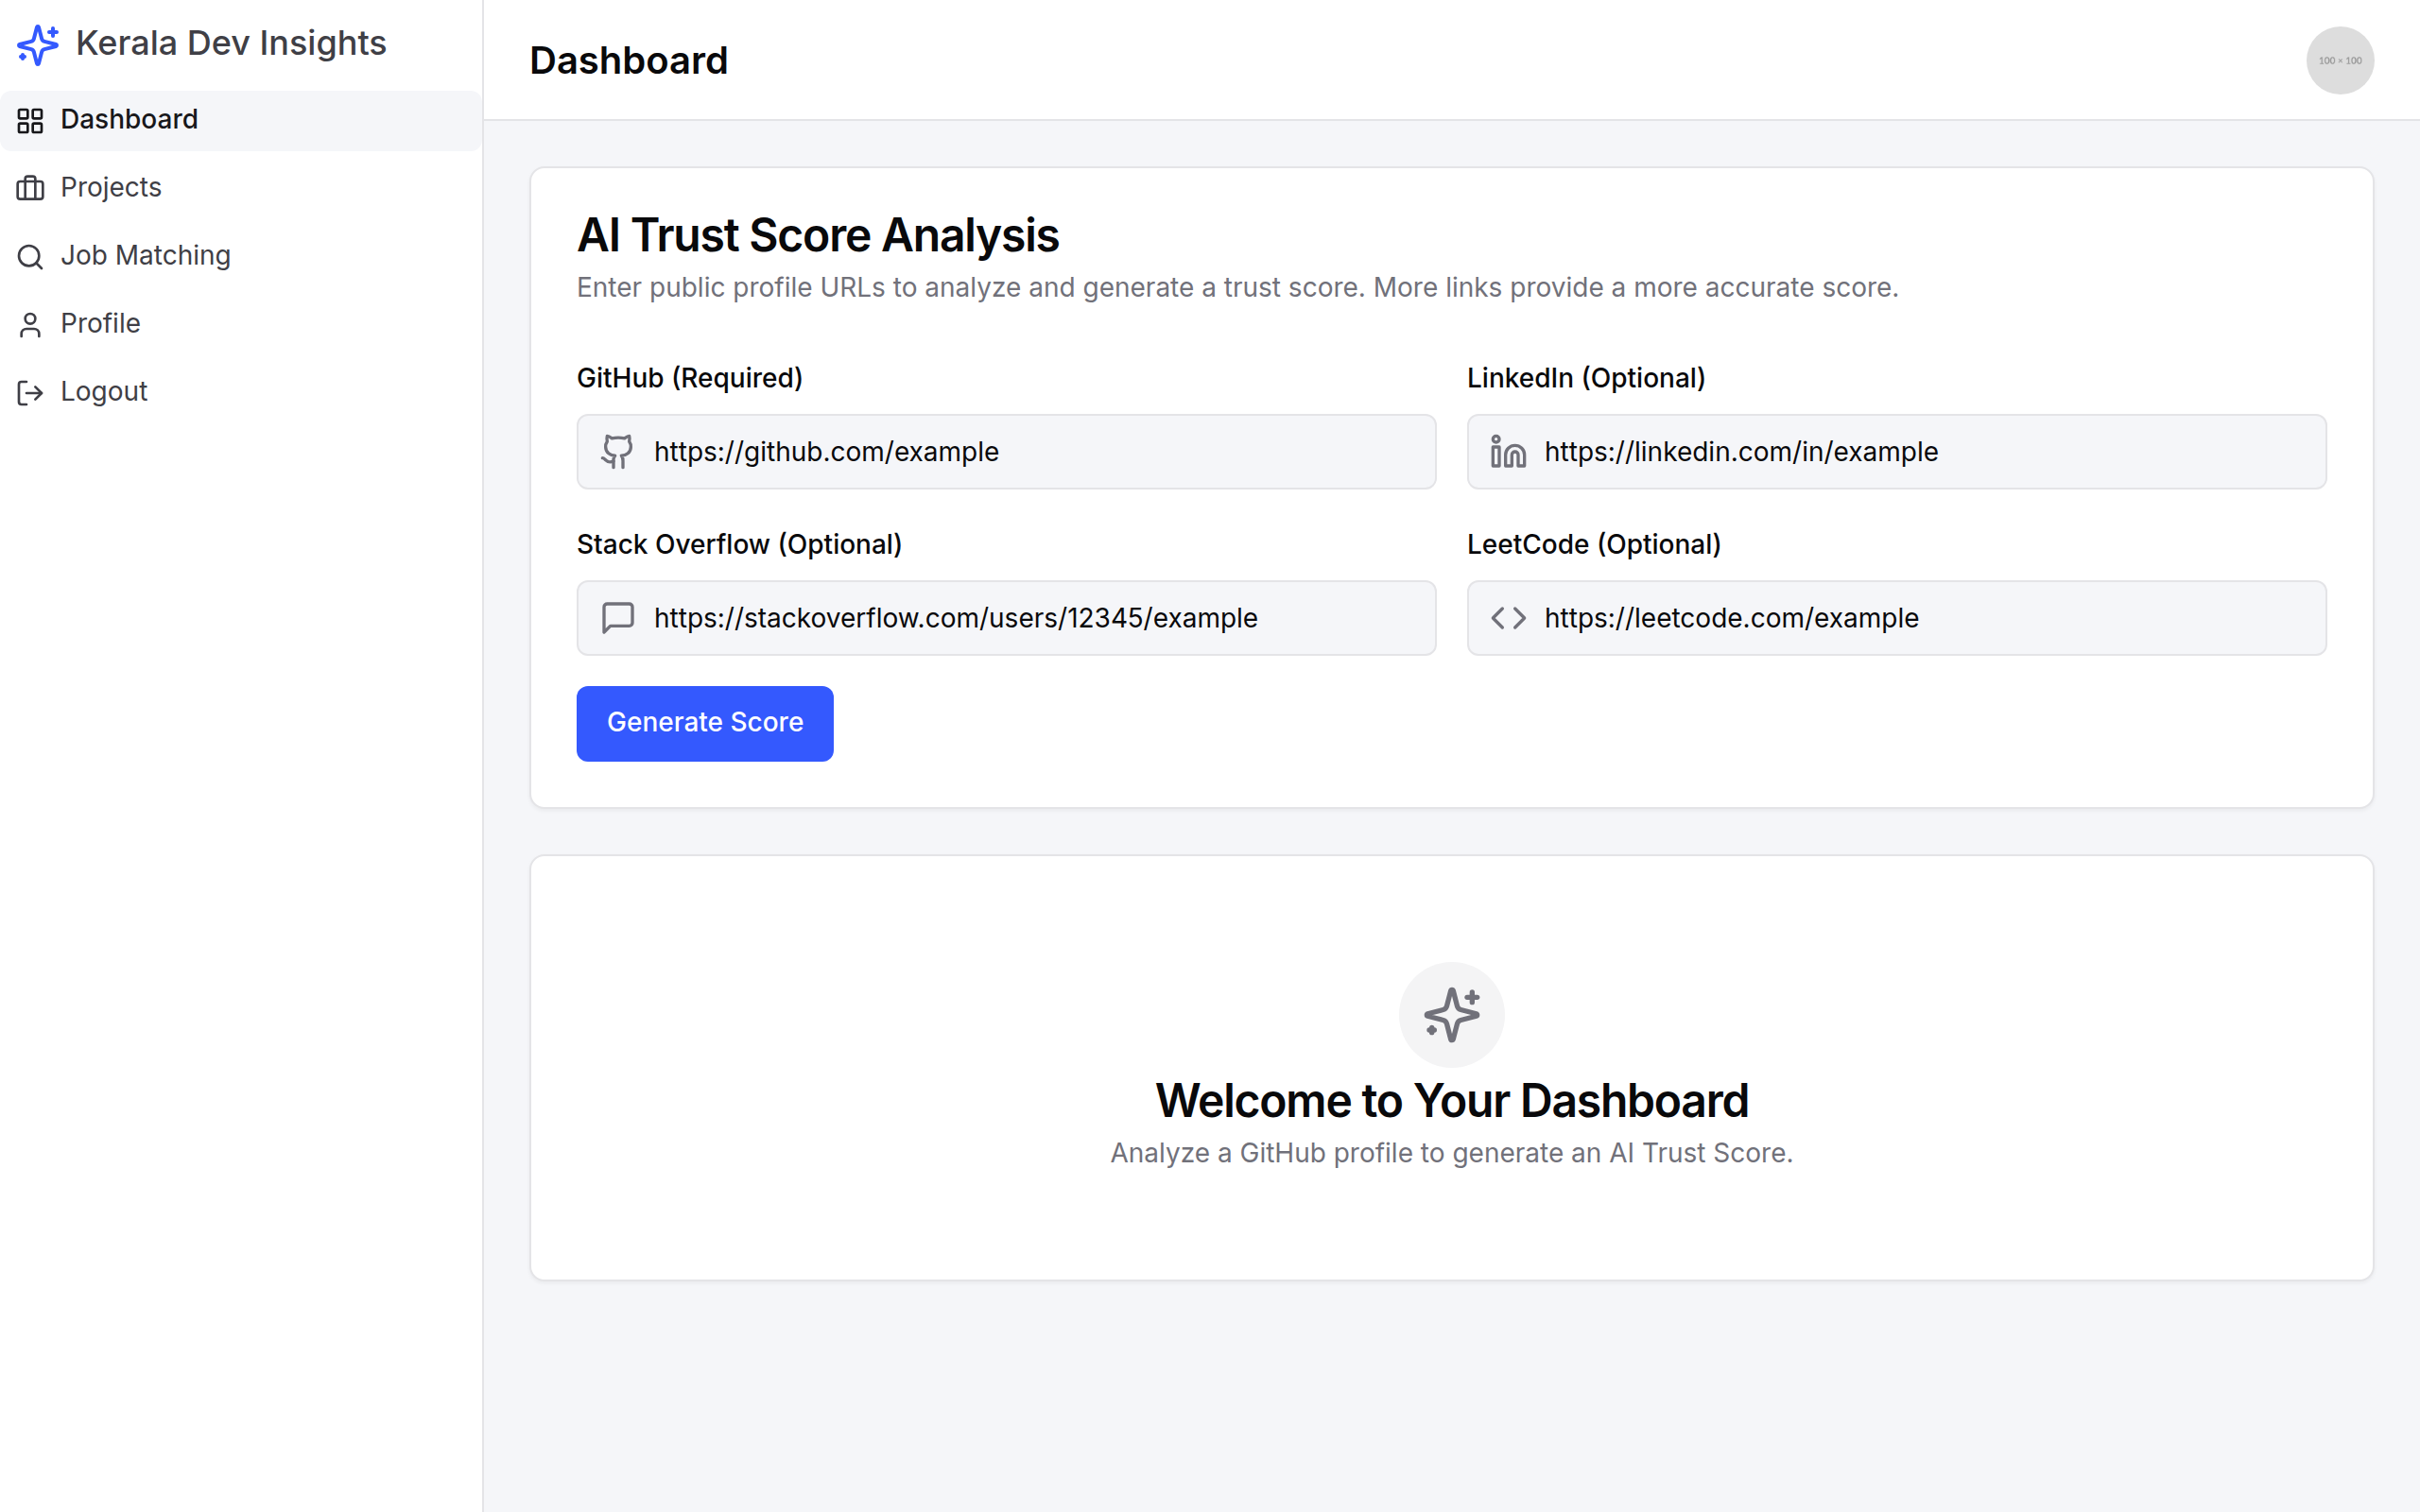Go to Projects in the sidebar
This screenshot has height=1512, width=2420.
(x=241, y=188)
